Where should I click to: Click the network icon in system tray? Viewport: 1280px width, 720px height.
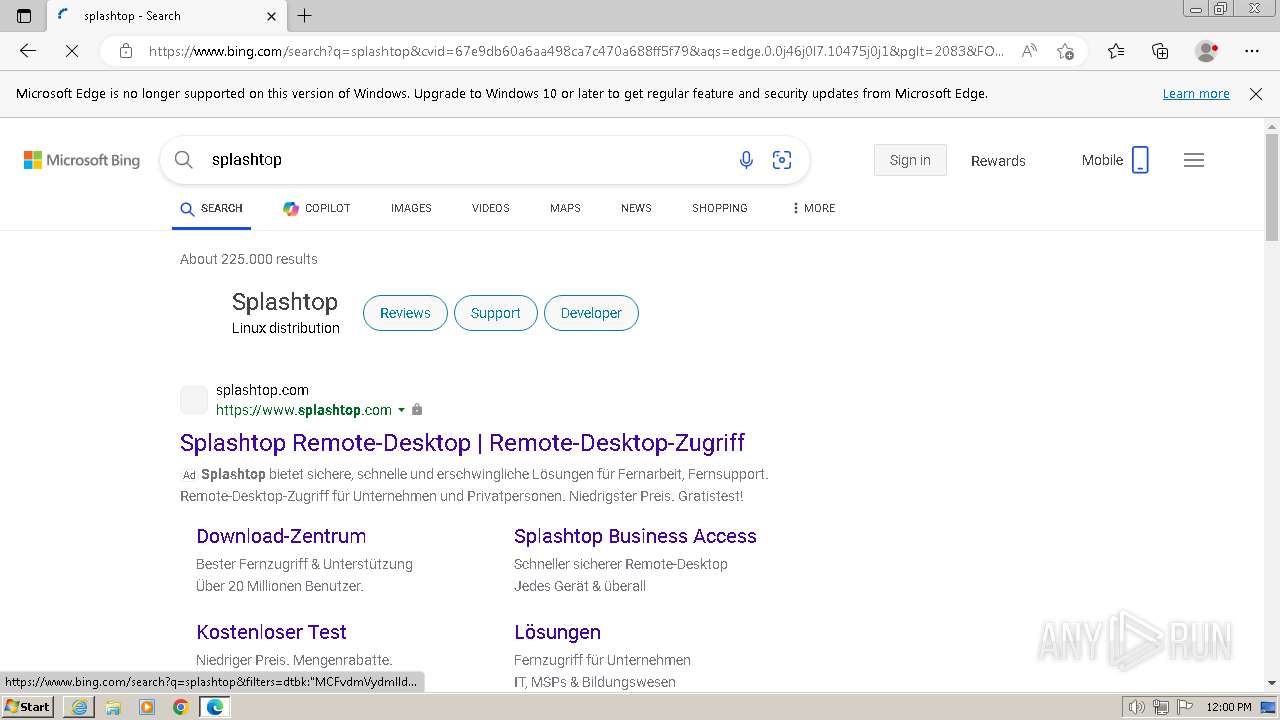click(x=1161, y=707)
